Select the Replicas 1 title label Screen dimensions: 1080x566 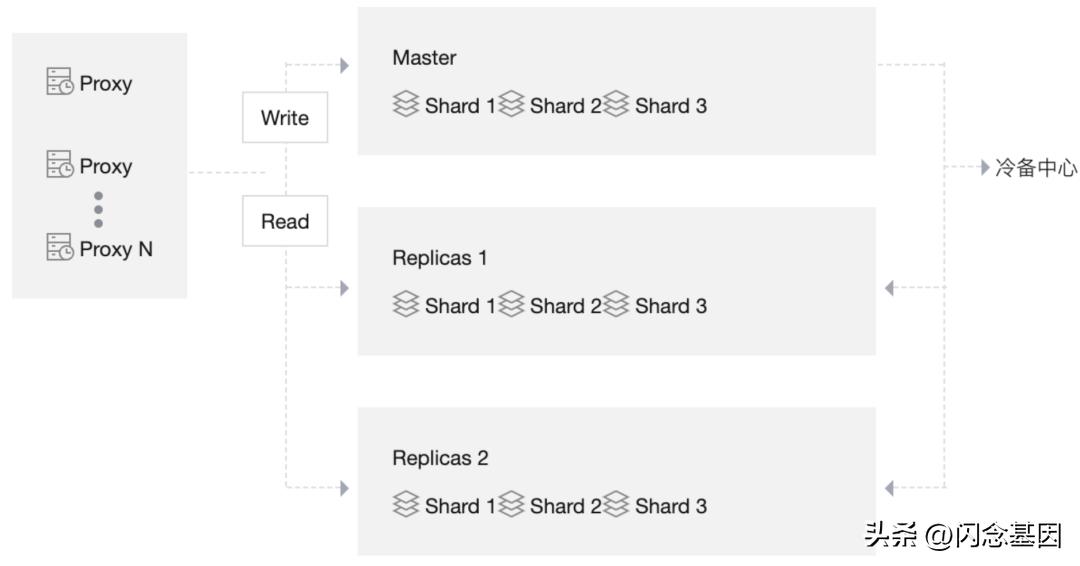440,258
